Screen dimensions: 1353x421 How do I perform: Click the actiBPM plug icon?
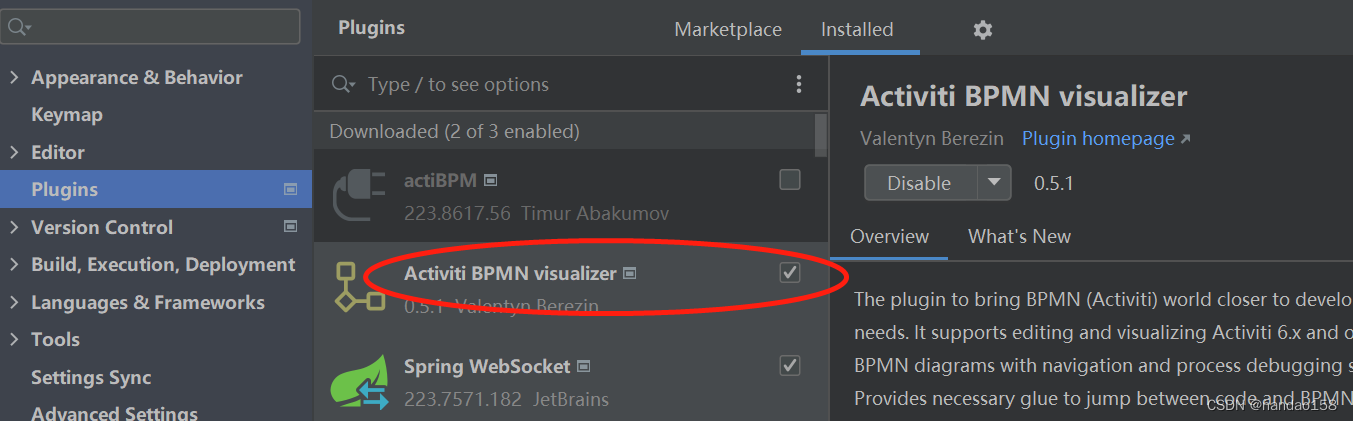(359, 194)
